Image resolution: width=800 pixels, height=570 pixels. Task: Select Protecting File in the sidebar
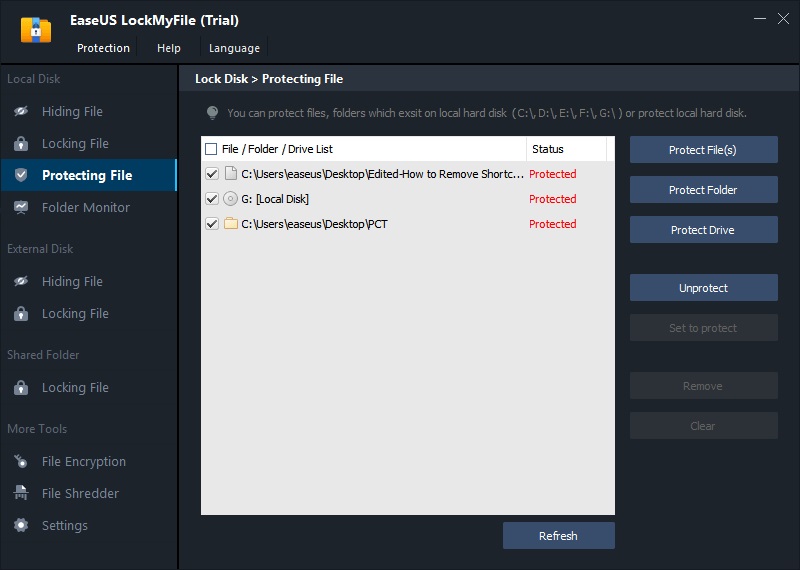[x=88, y=175]
